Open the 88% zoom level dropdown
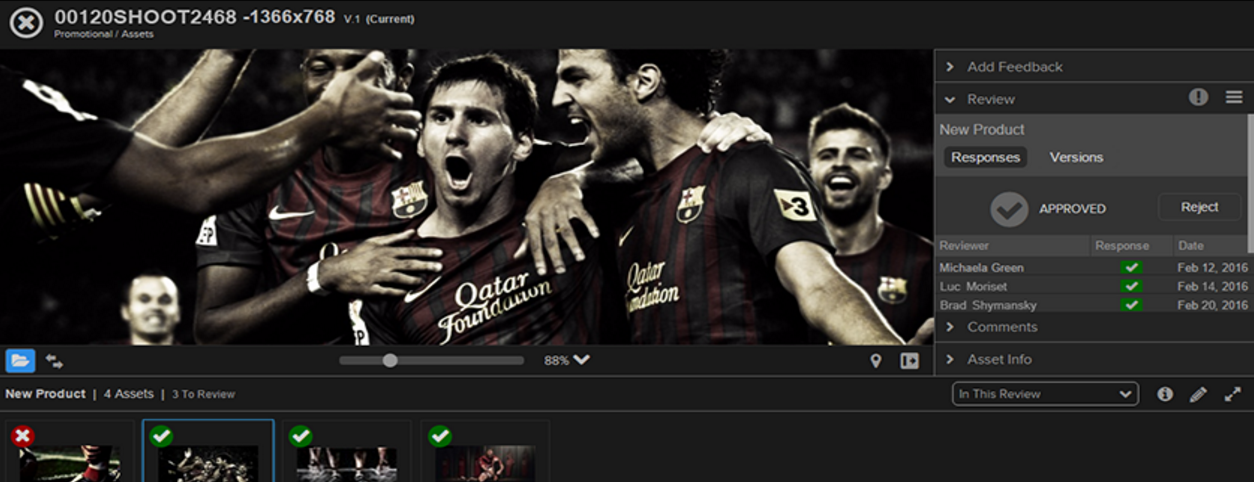The width and height of the screenshot is (1254, 482). coord(567,360)
